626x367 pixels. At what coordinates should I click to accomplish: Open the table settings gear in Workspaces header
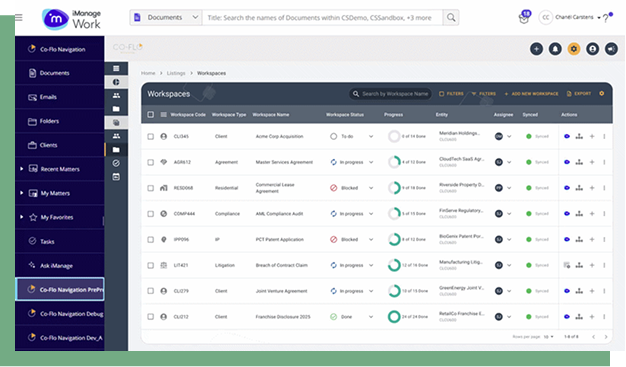coord(602,93)
